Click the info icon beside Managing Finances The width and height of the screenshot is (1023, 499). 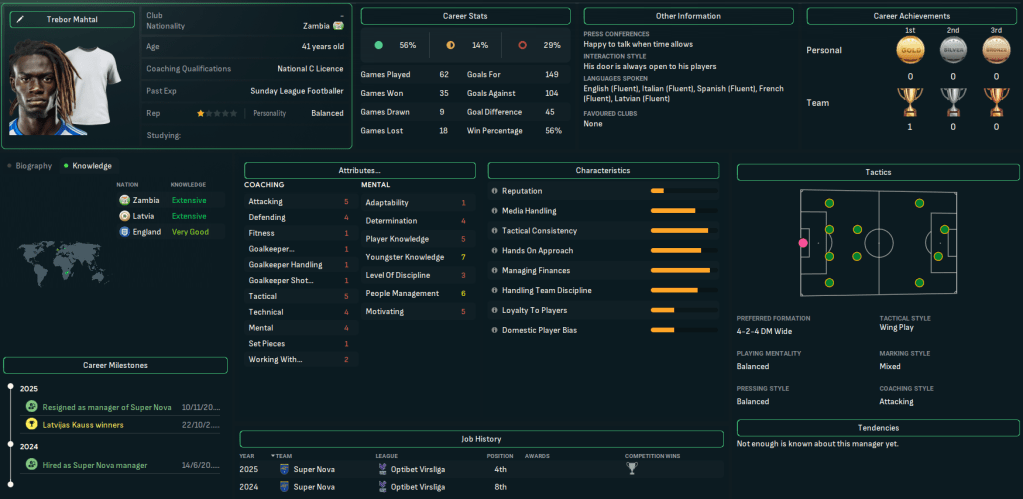click(494, 271)
